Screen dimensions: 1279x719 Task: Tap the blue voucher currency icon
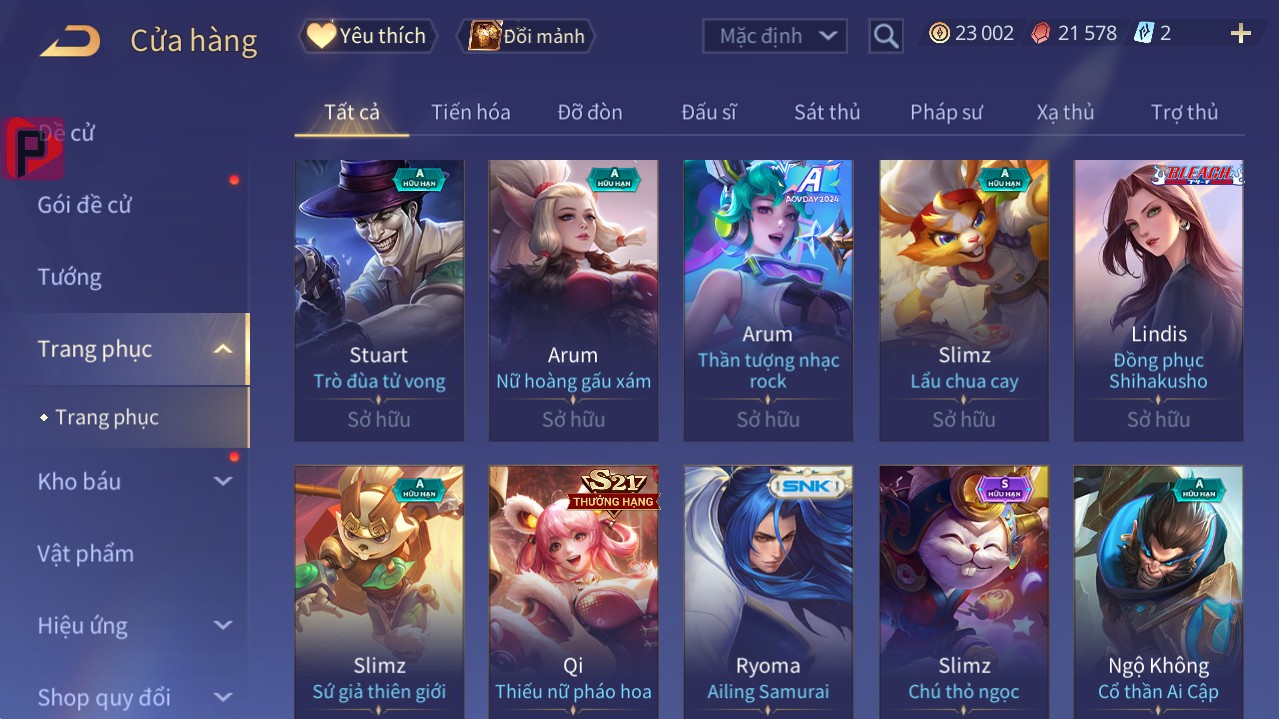pyautogui.click(x=1143, y=33)
